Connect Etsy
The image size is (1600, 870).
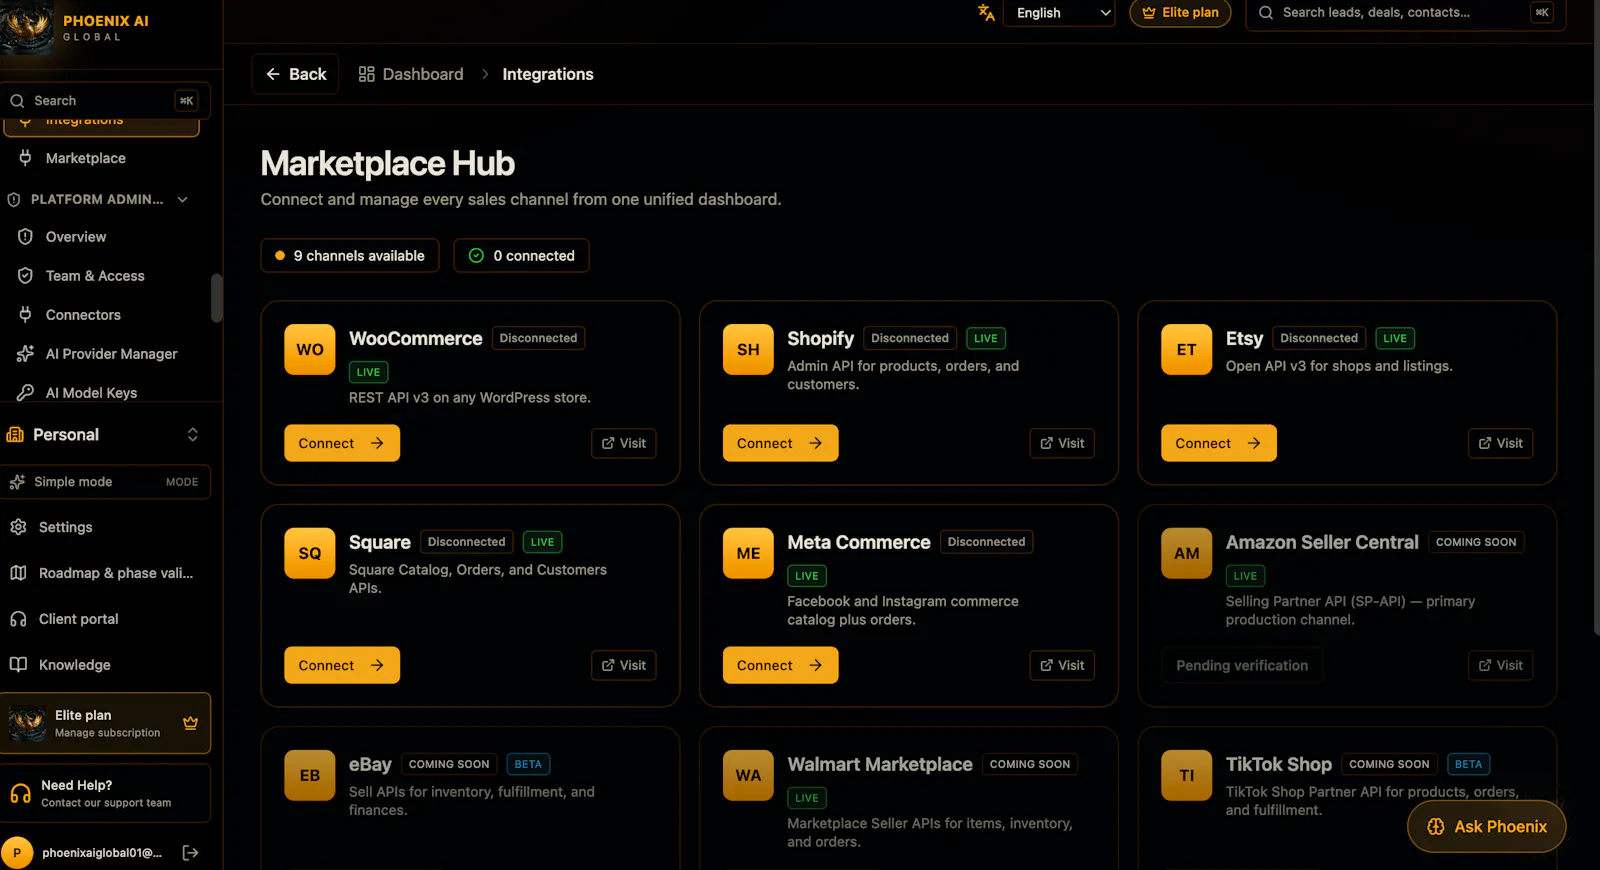tap(1219, 443)
